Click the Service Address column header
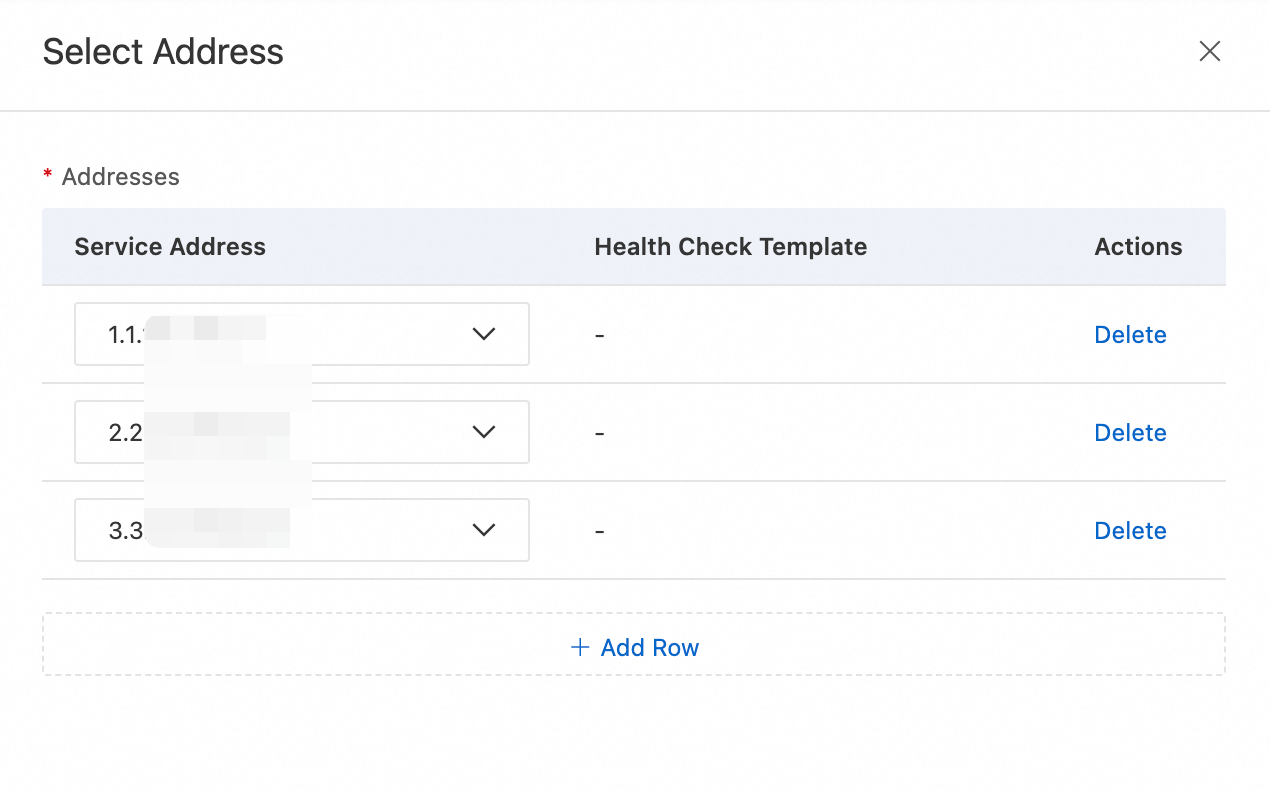The width and height of the screenshot is (1270, 794). point(170,247)
